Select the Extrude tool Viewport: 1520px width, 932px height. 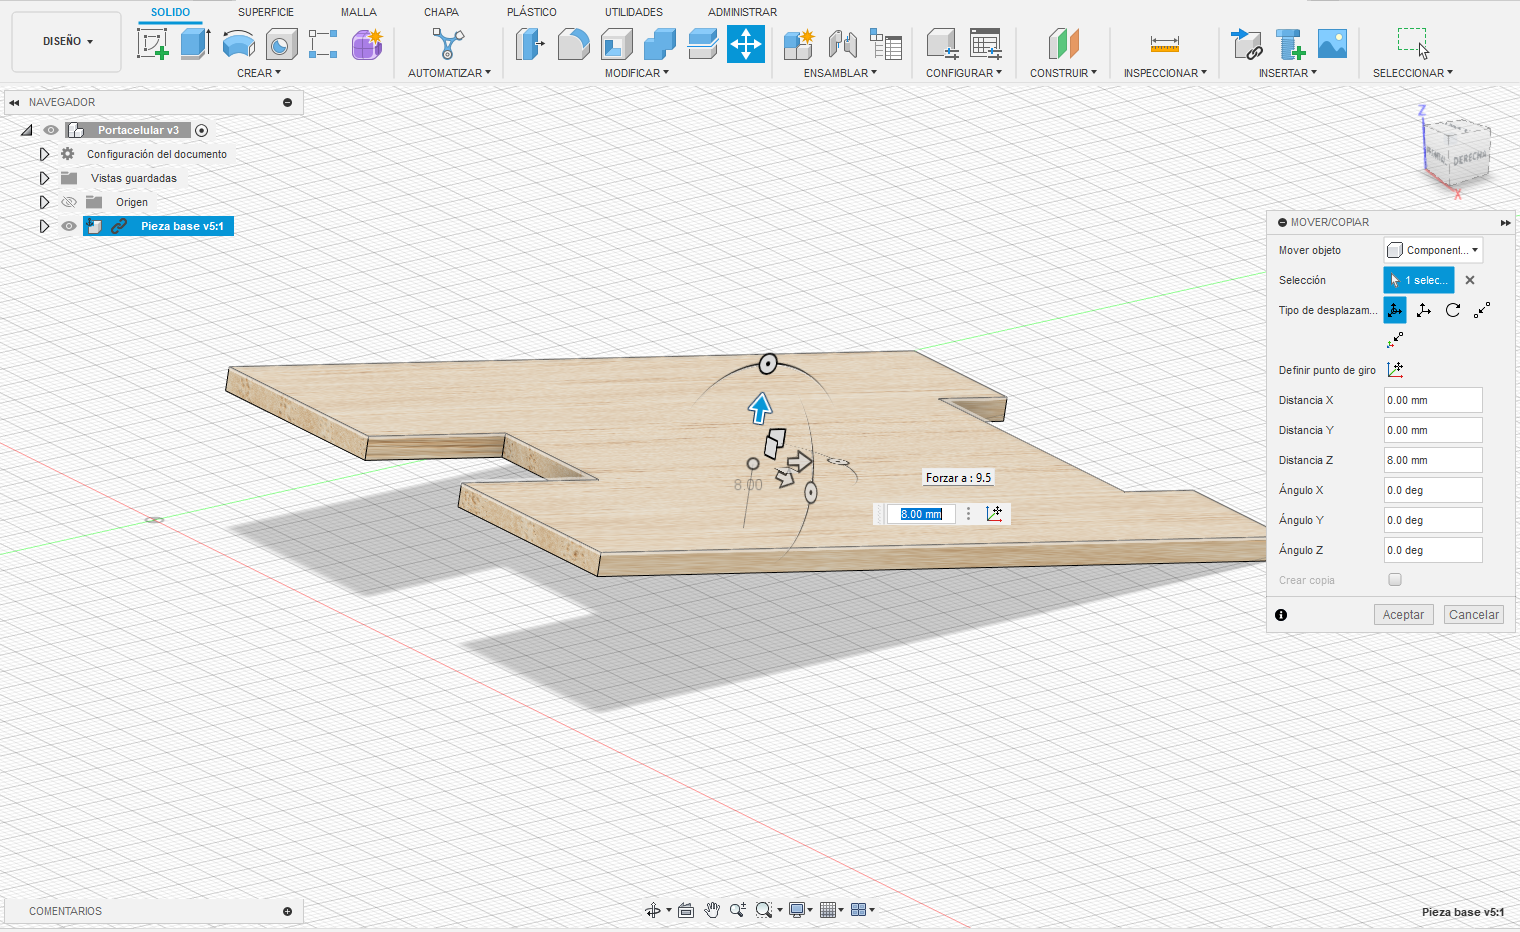[x=195, y=44]
